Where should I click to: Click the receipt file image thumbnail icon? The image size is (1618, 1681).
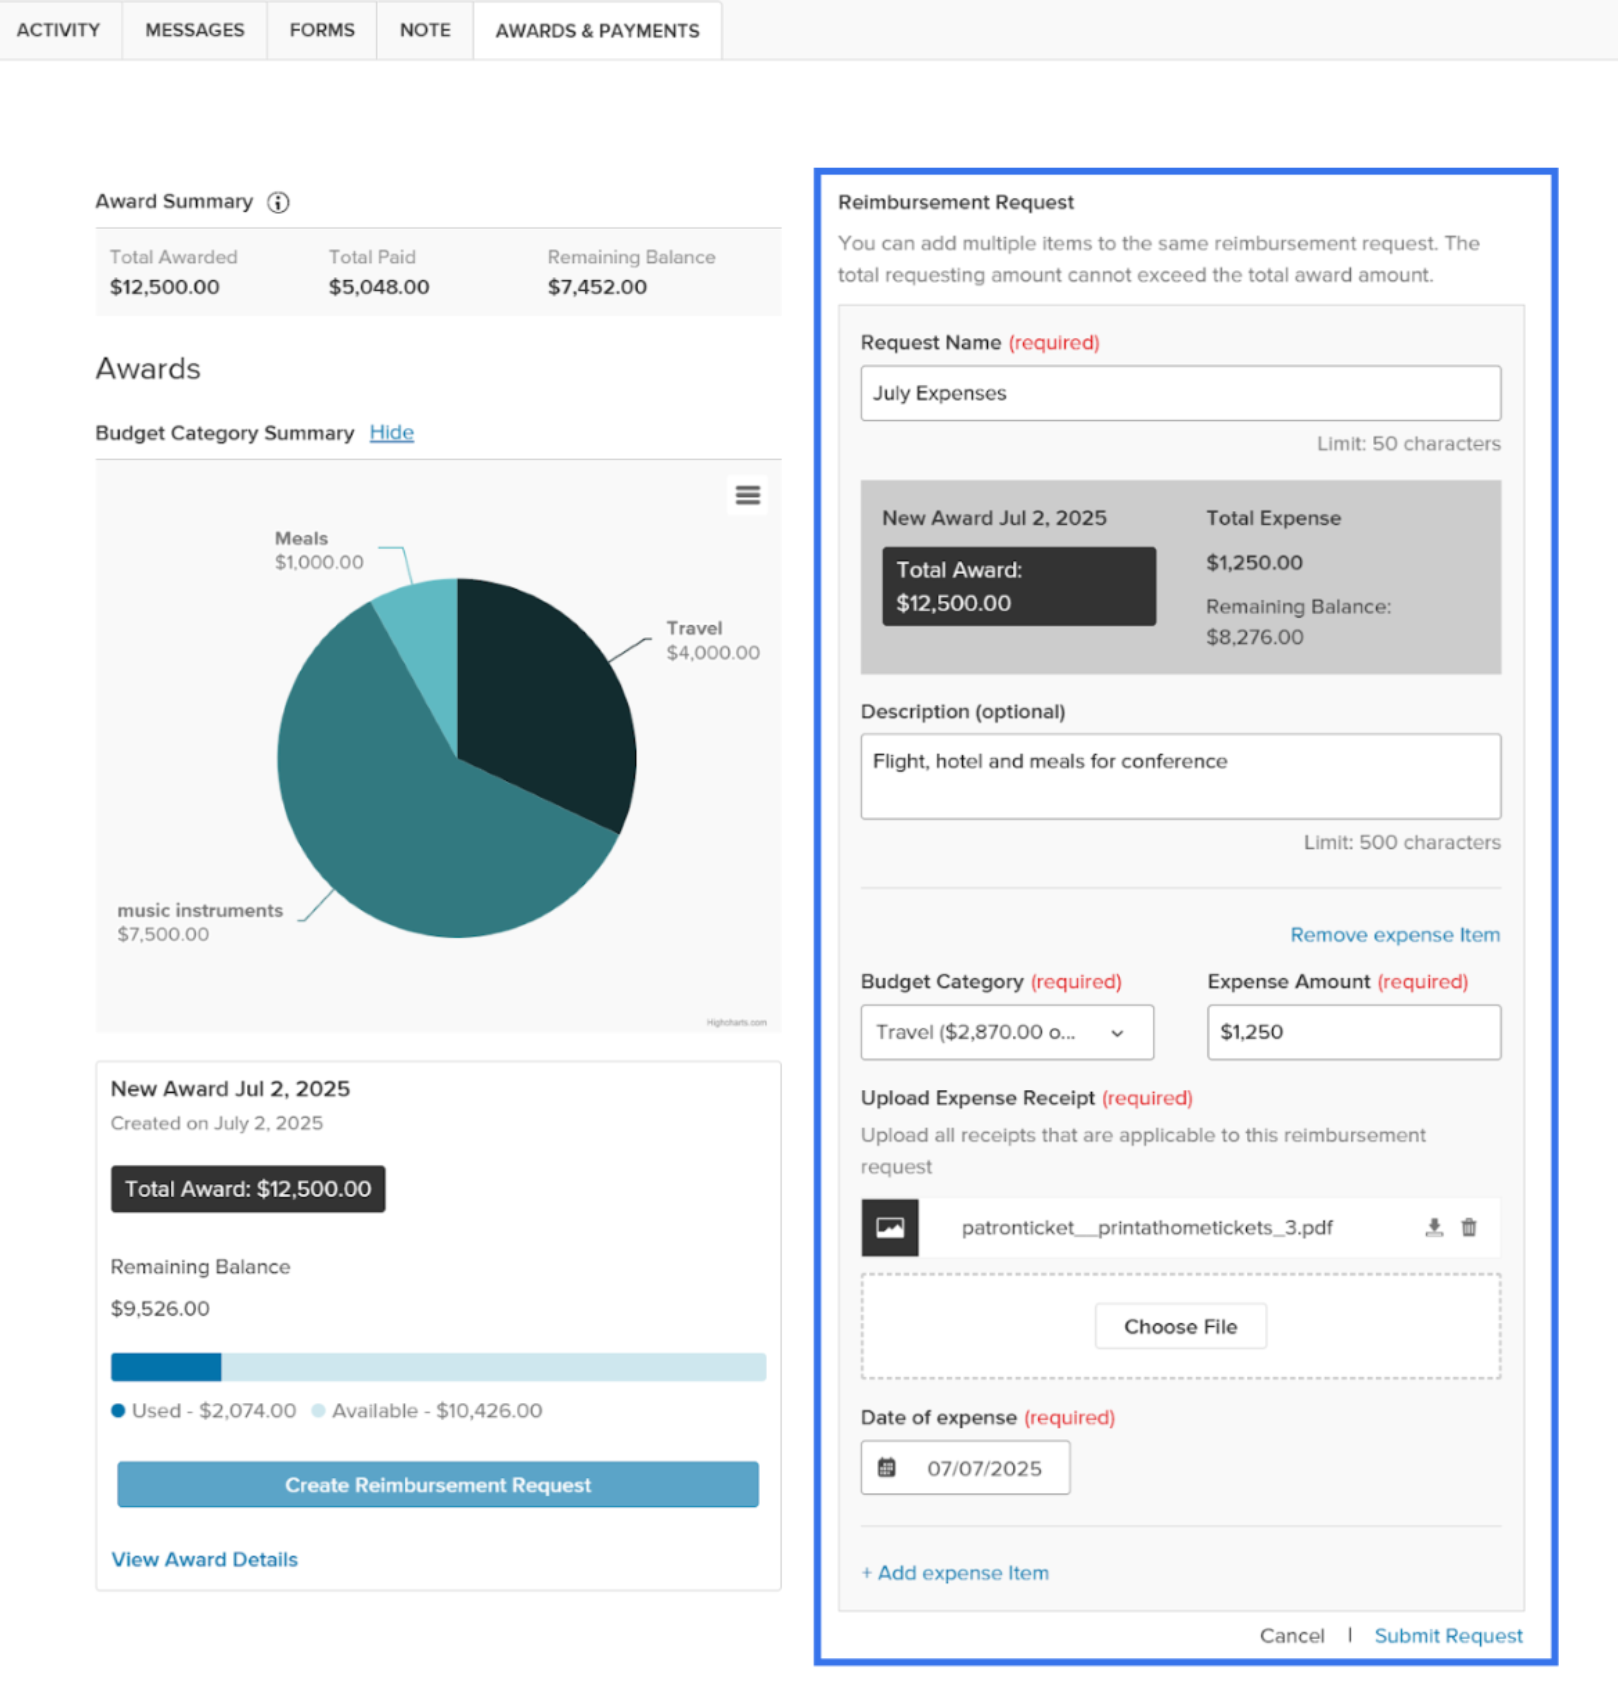click(889, 1227)
